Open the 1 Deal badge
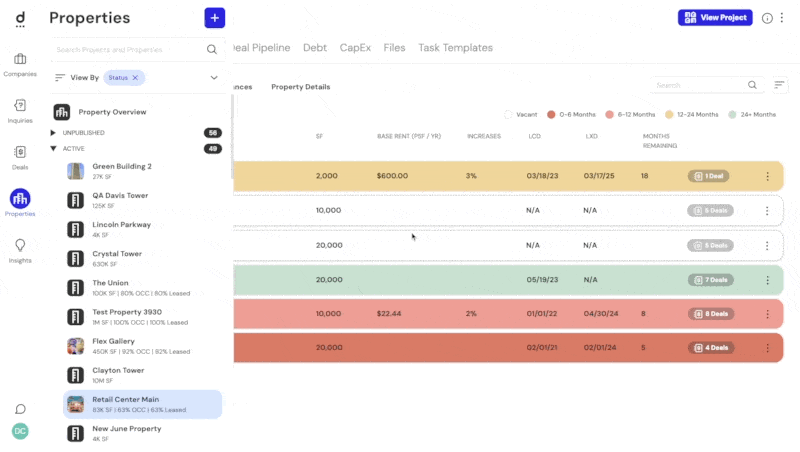The image size is (800, 452). pos(709,176)
